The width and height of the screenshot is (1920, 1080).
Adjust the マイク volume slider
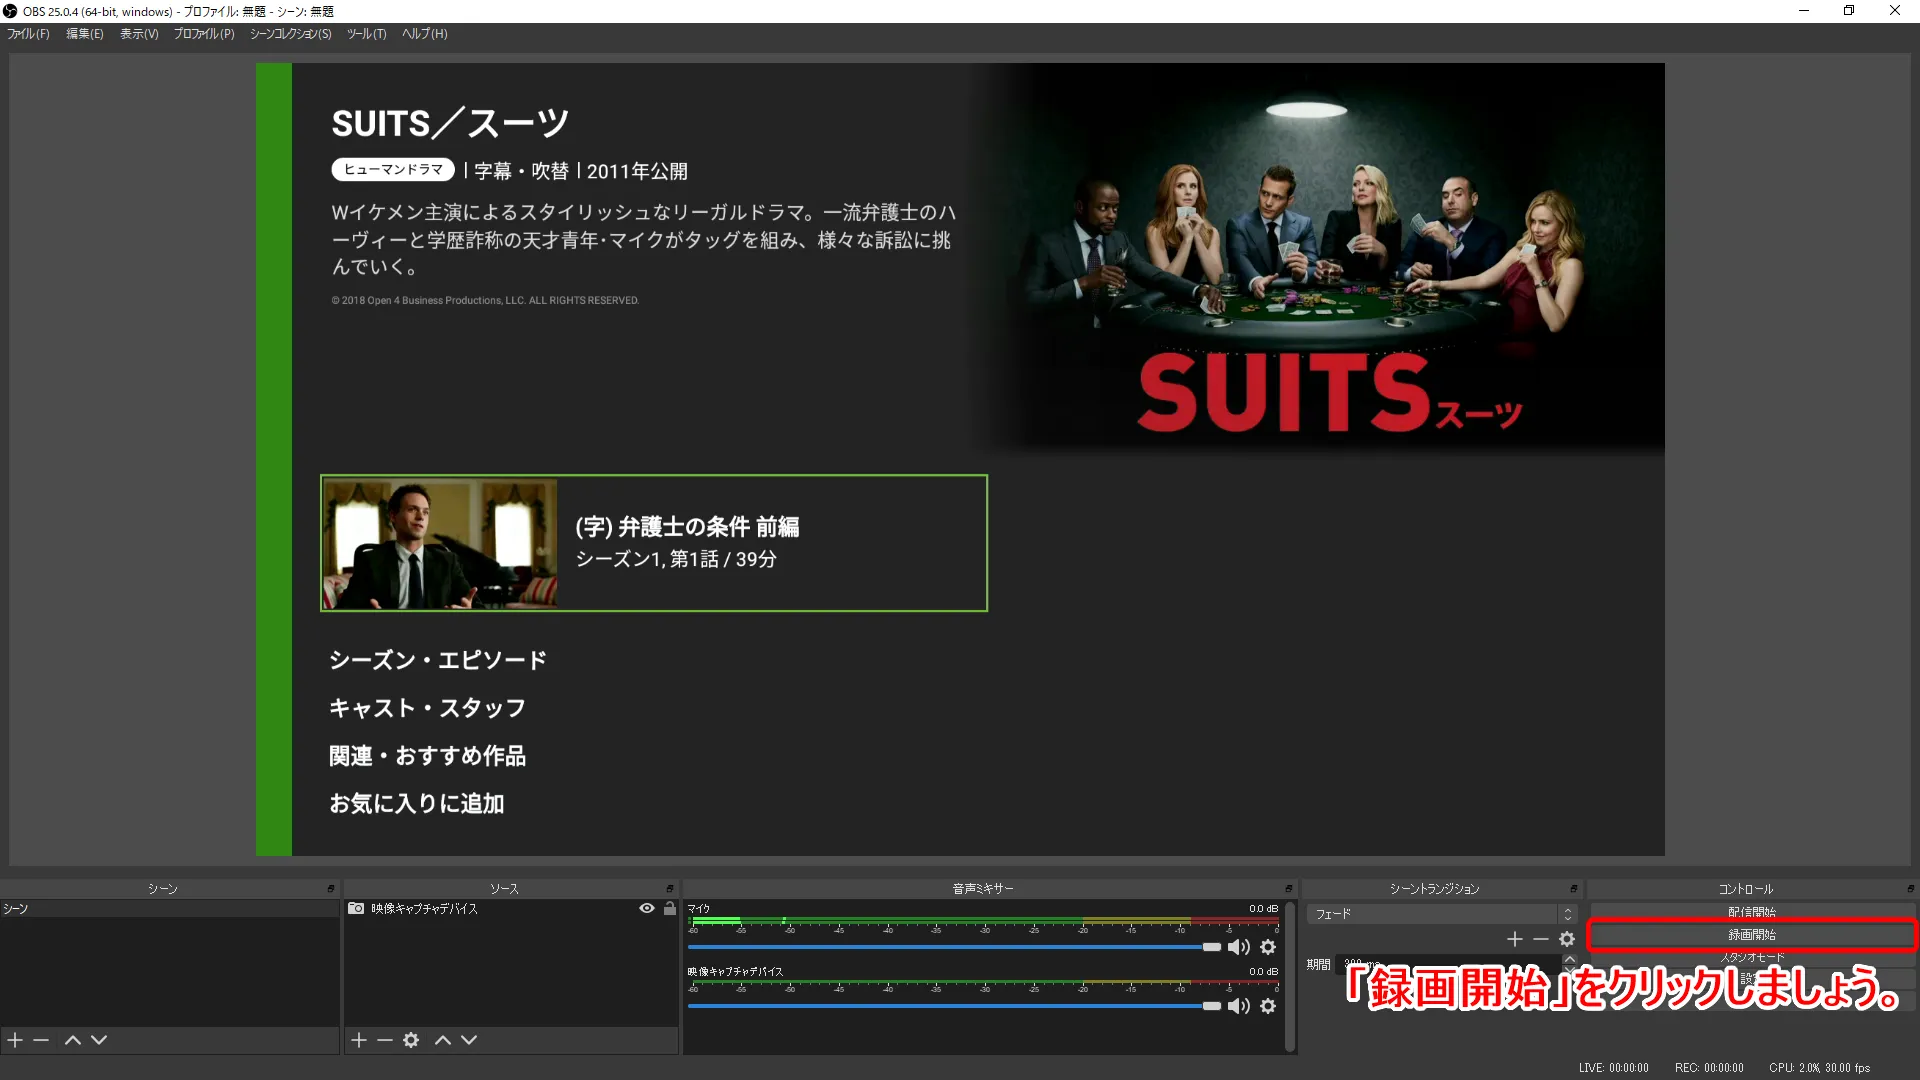955,947
